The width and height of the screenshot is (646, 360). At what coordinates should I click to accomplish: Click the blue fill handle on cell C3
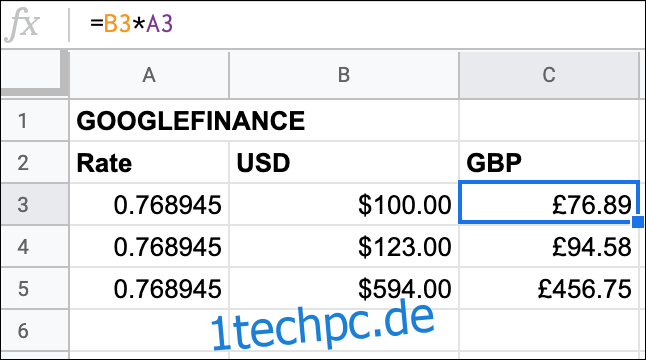[637, 222]
